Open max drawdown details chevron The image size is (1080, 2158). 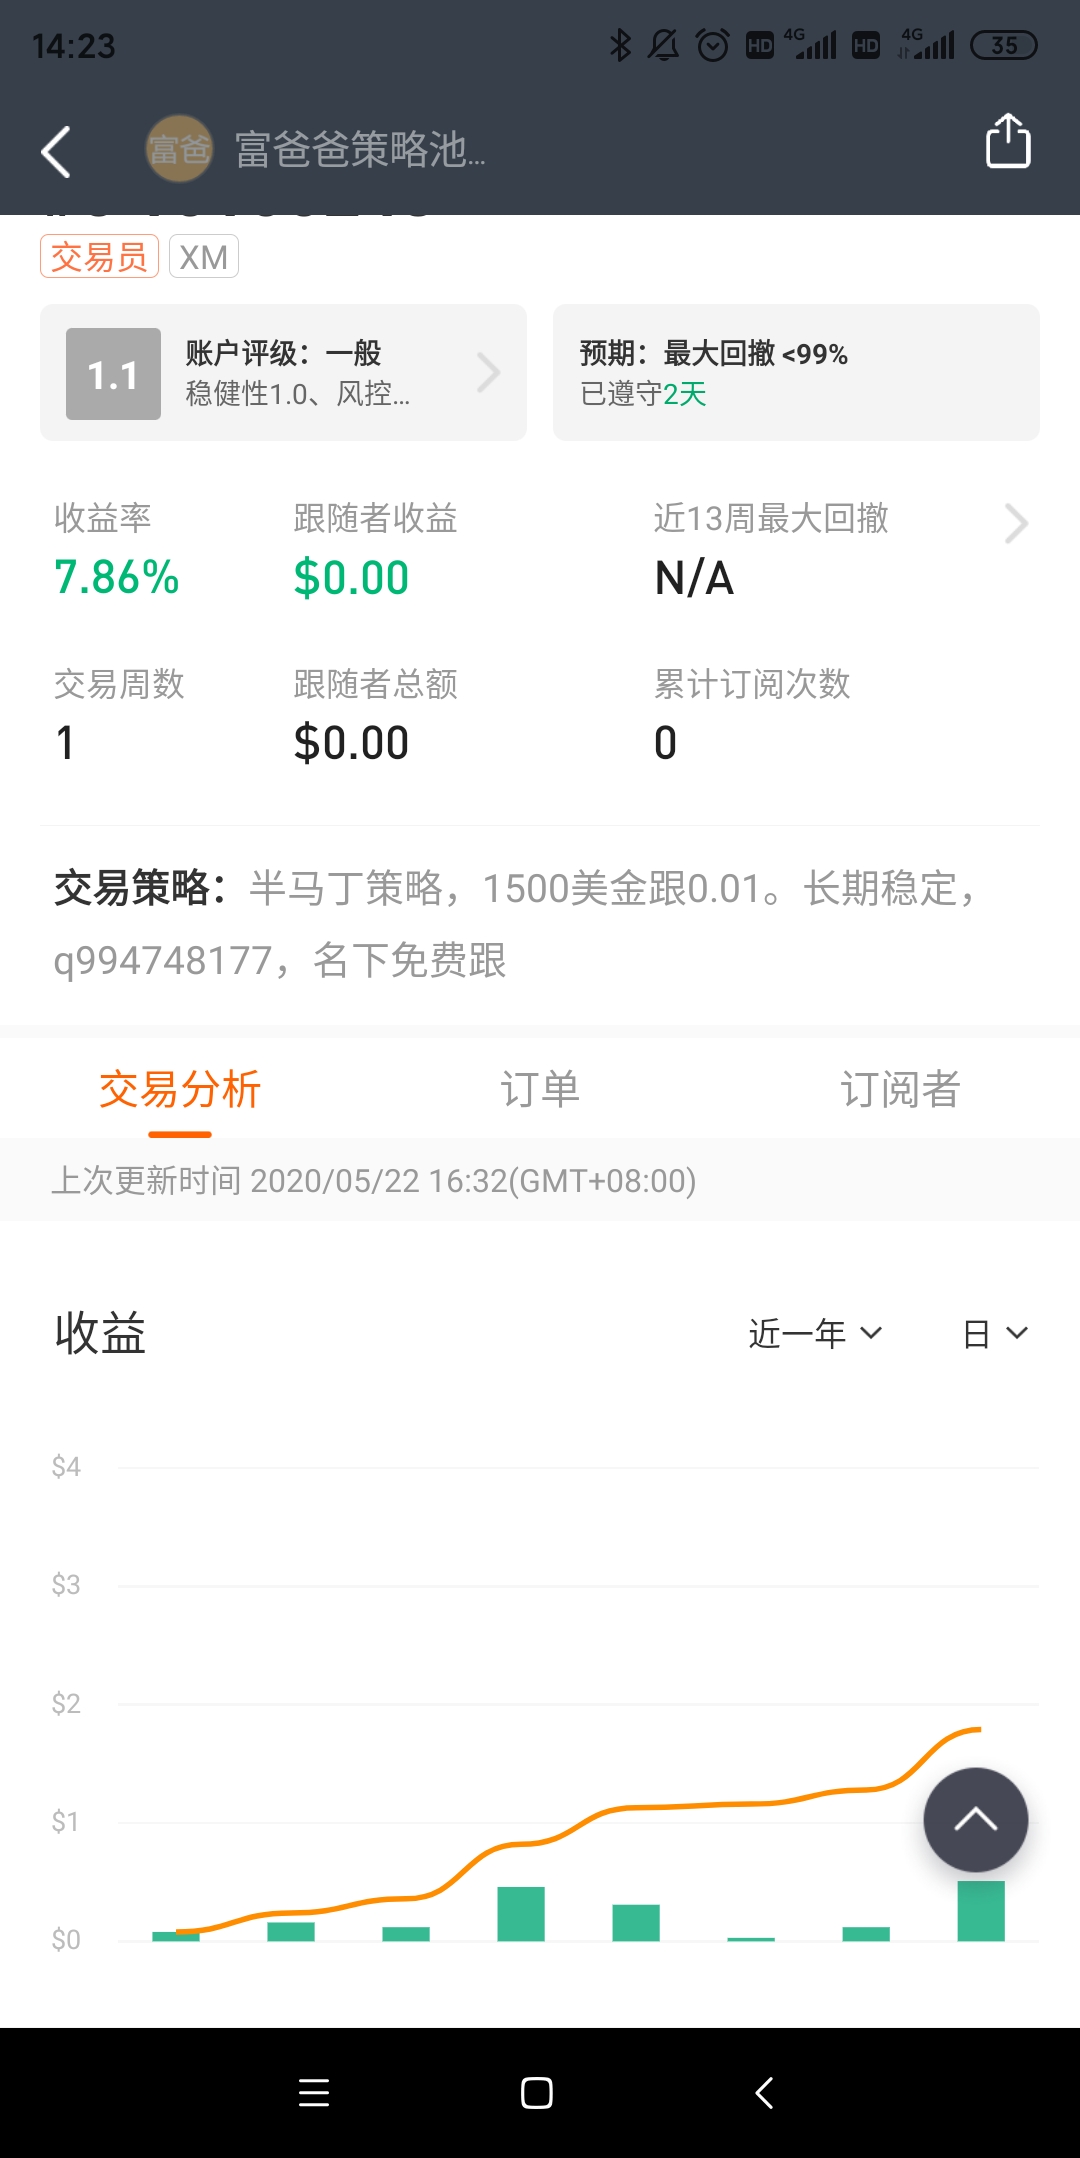[x=1015, y=523]
